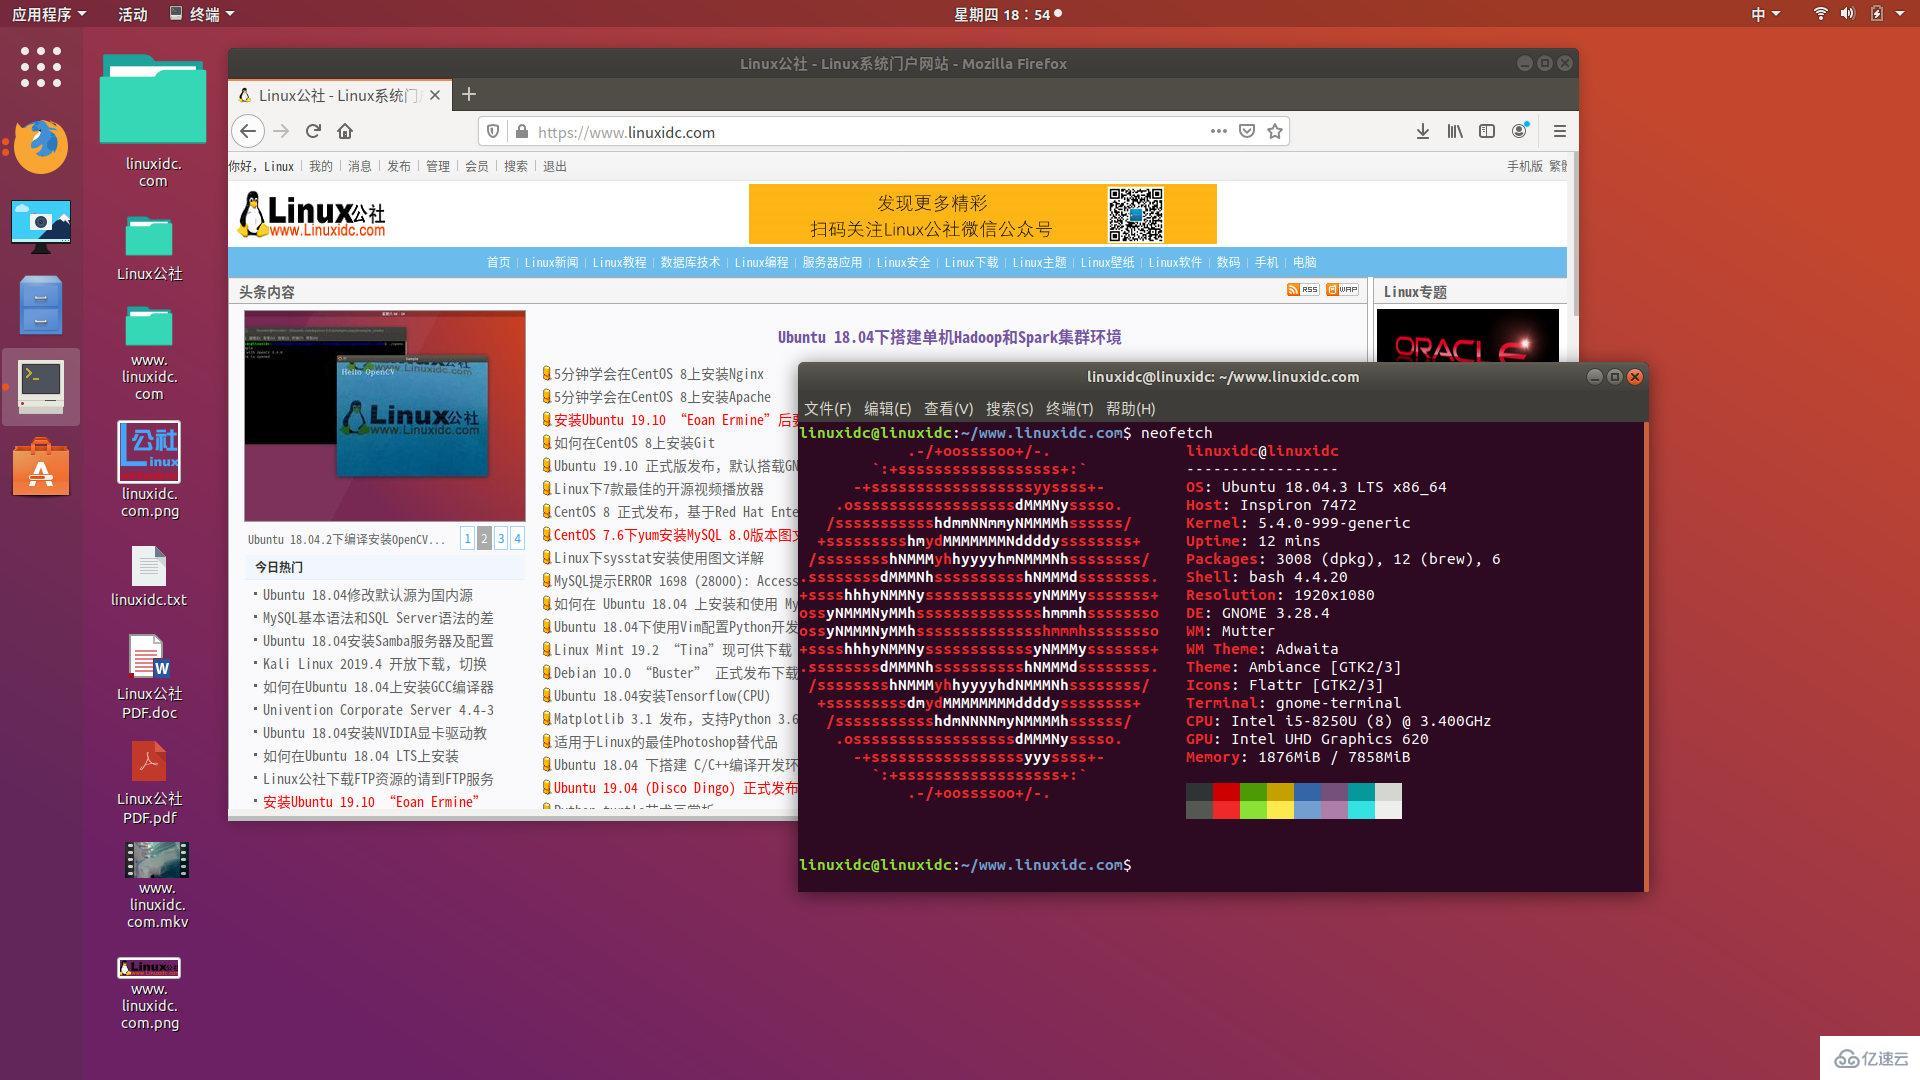Viewport: 1920px width, 1080px height.
Task: Switch slideshow to page 3
Action: [x=501, y=538]
